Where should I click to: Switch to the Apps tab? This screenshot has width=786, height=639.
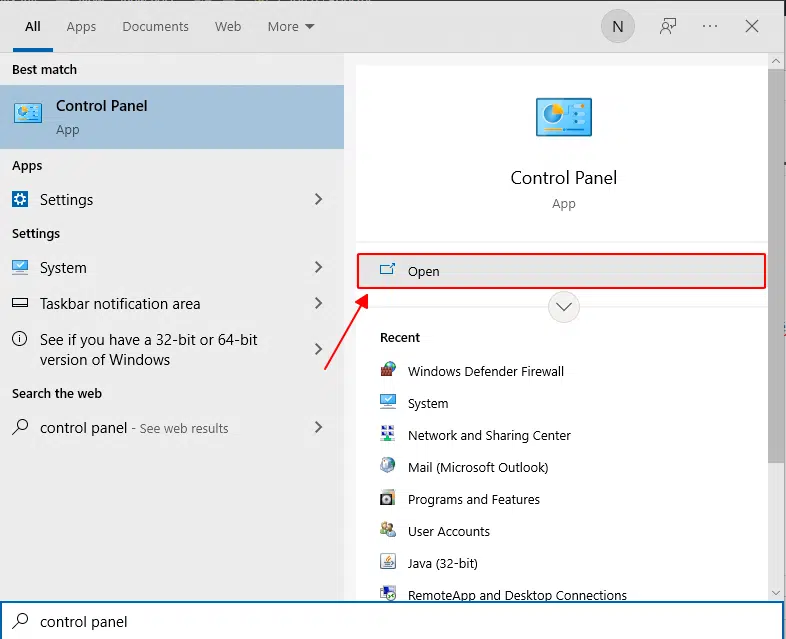(x=81, y=27)
